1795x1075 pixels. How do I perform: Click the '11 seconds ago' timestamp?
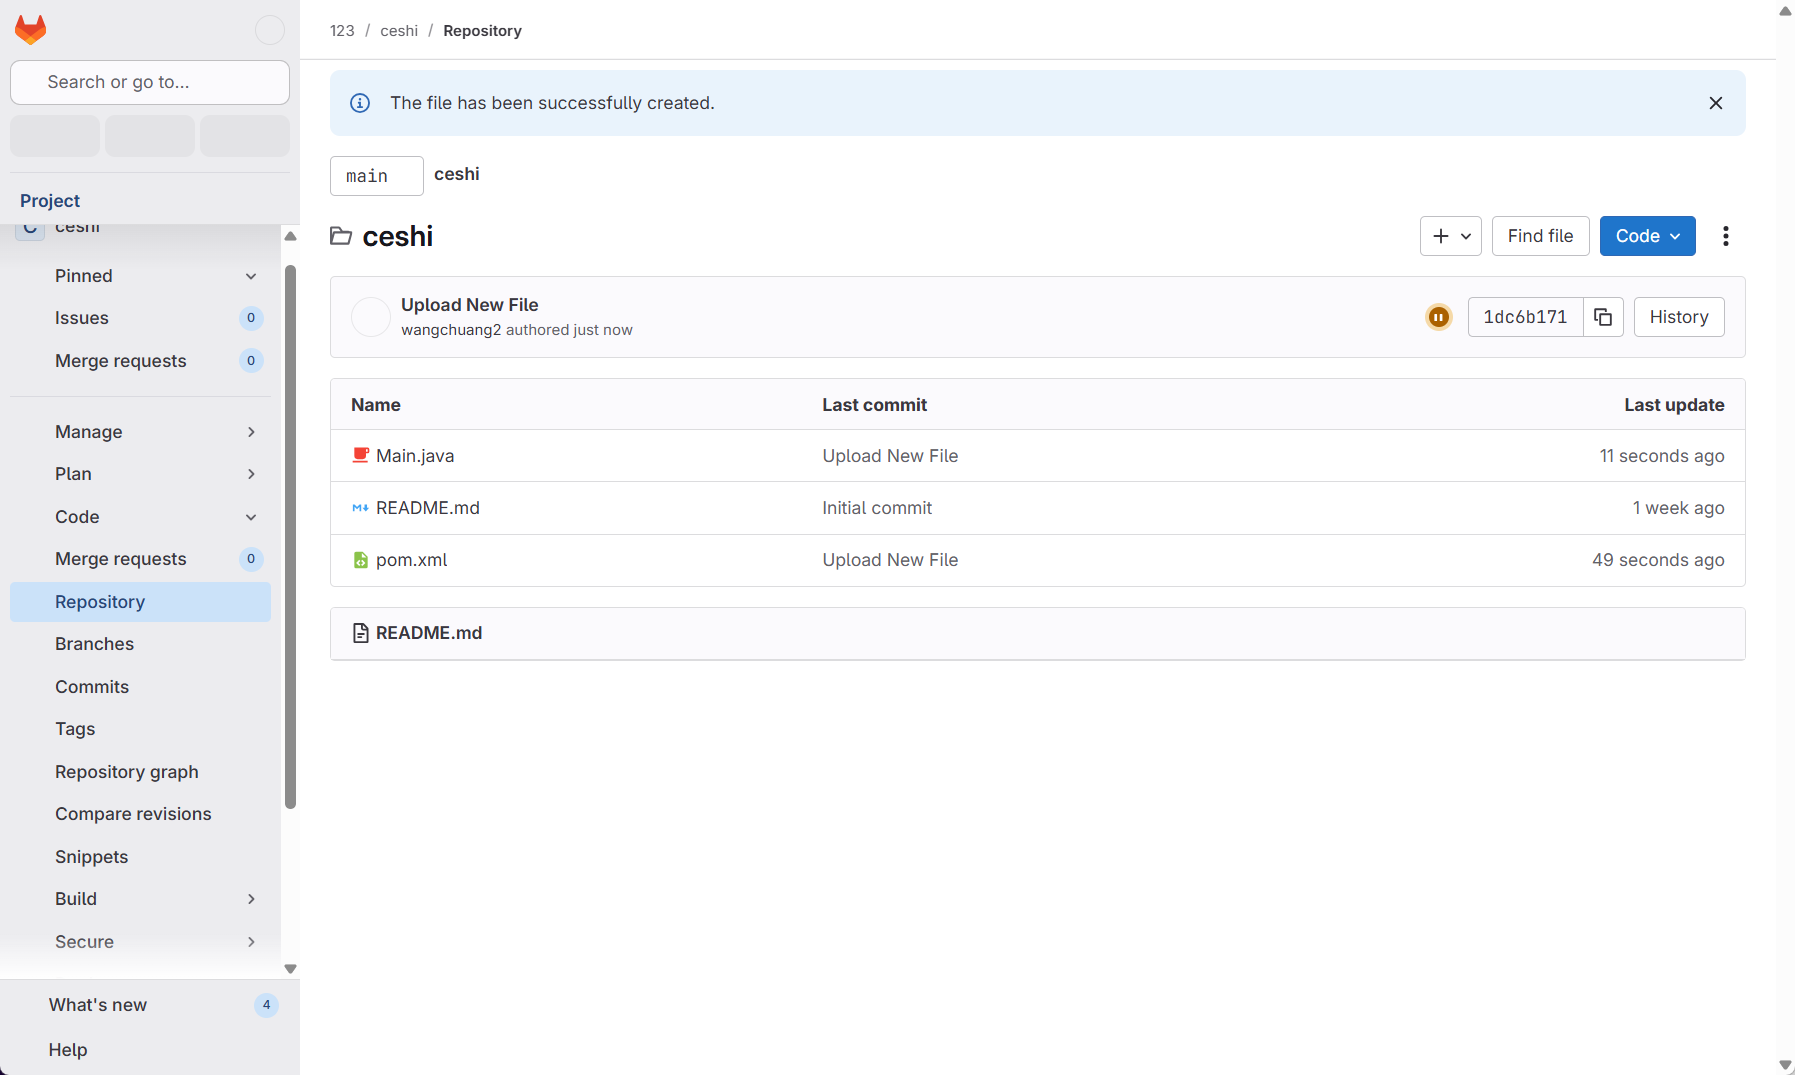tap(1662, 456)
